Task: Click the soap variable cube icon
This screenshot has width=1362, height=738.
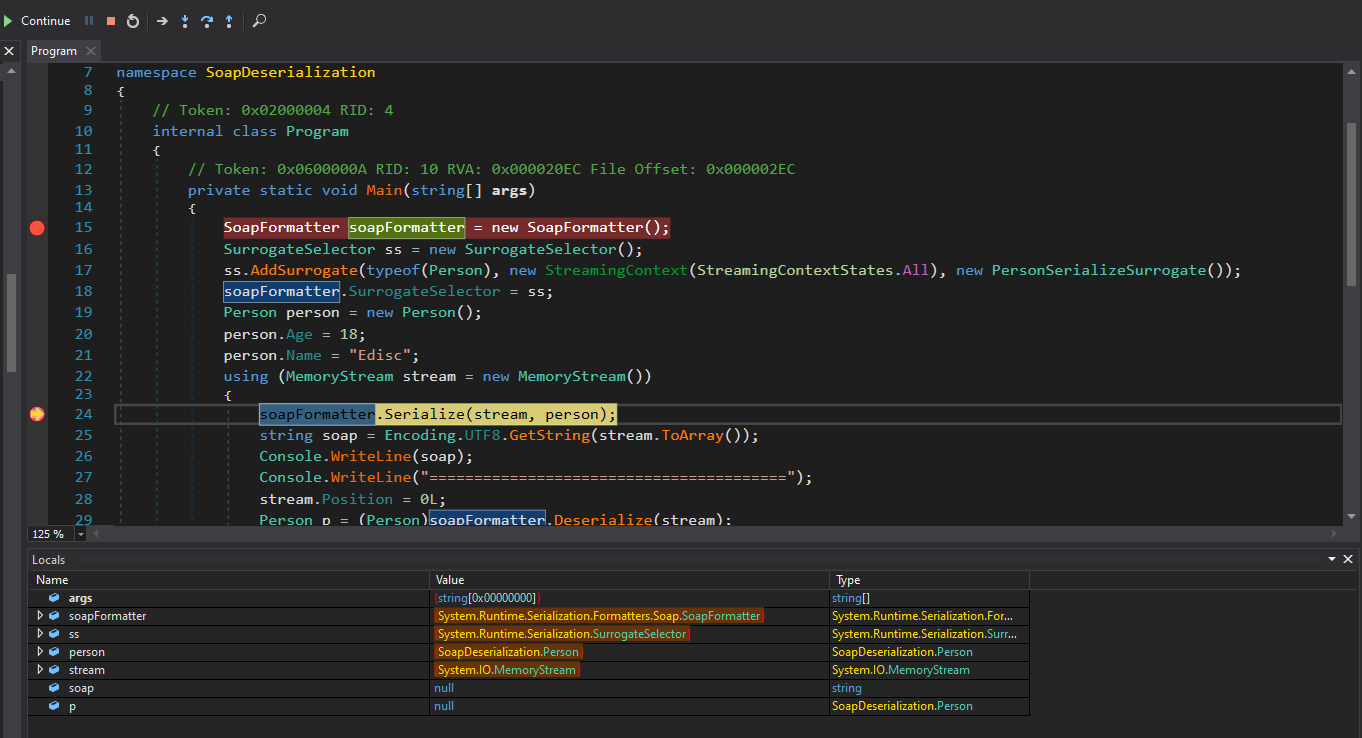Action: pos(55,688)
